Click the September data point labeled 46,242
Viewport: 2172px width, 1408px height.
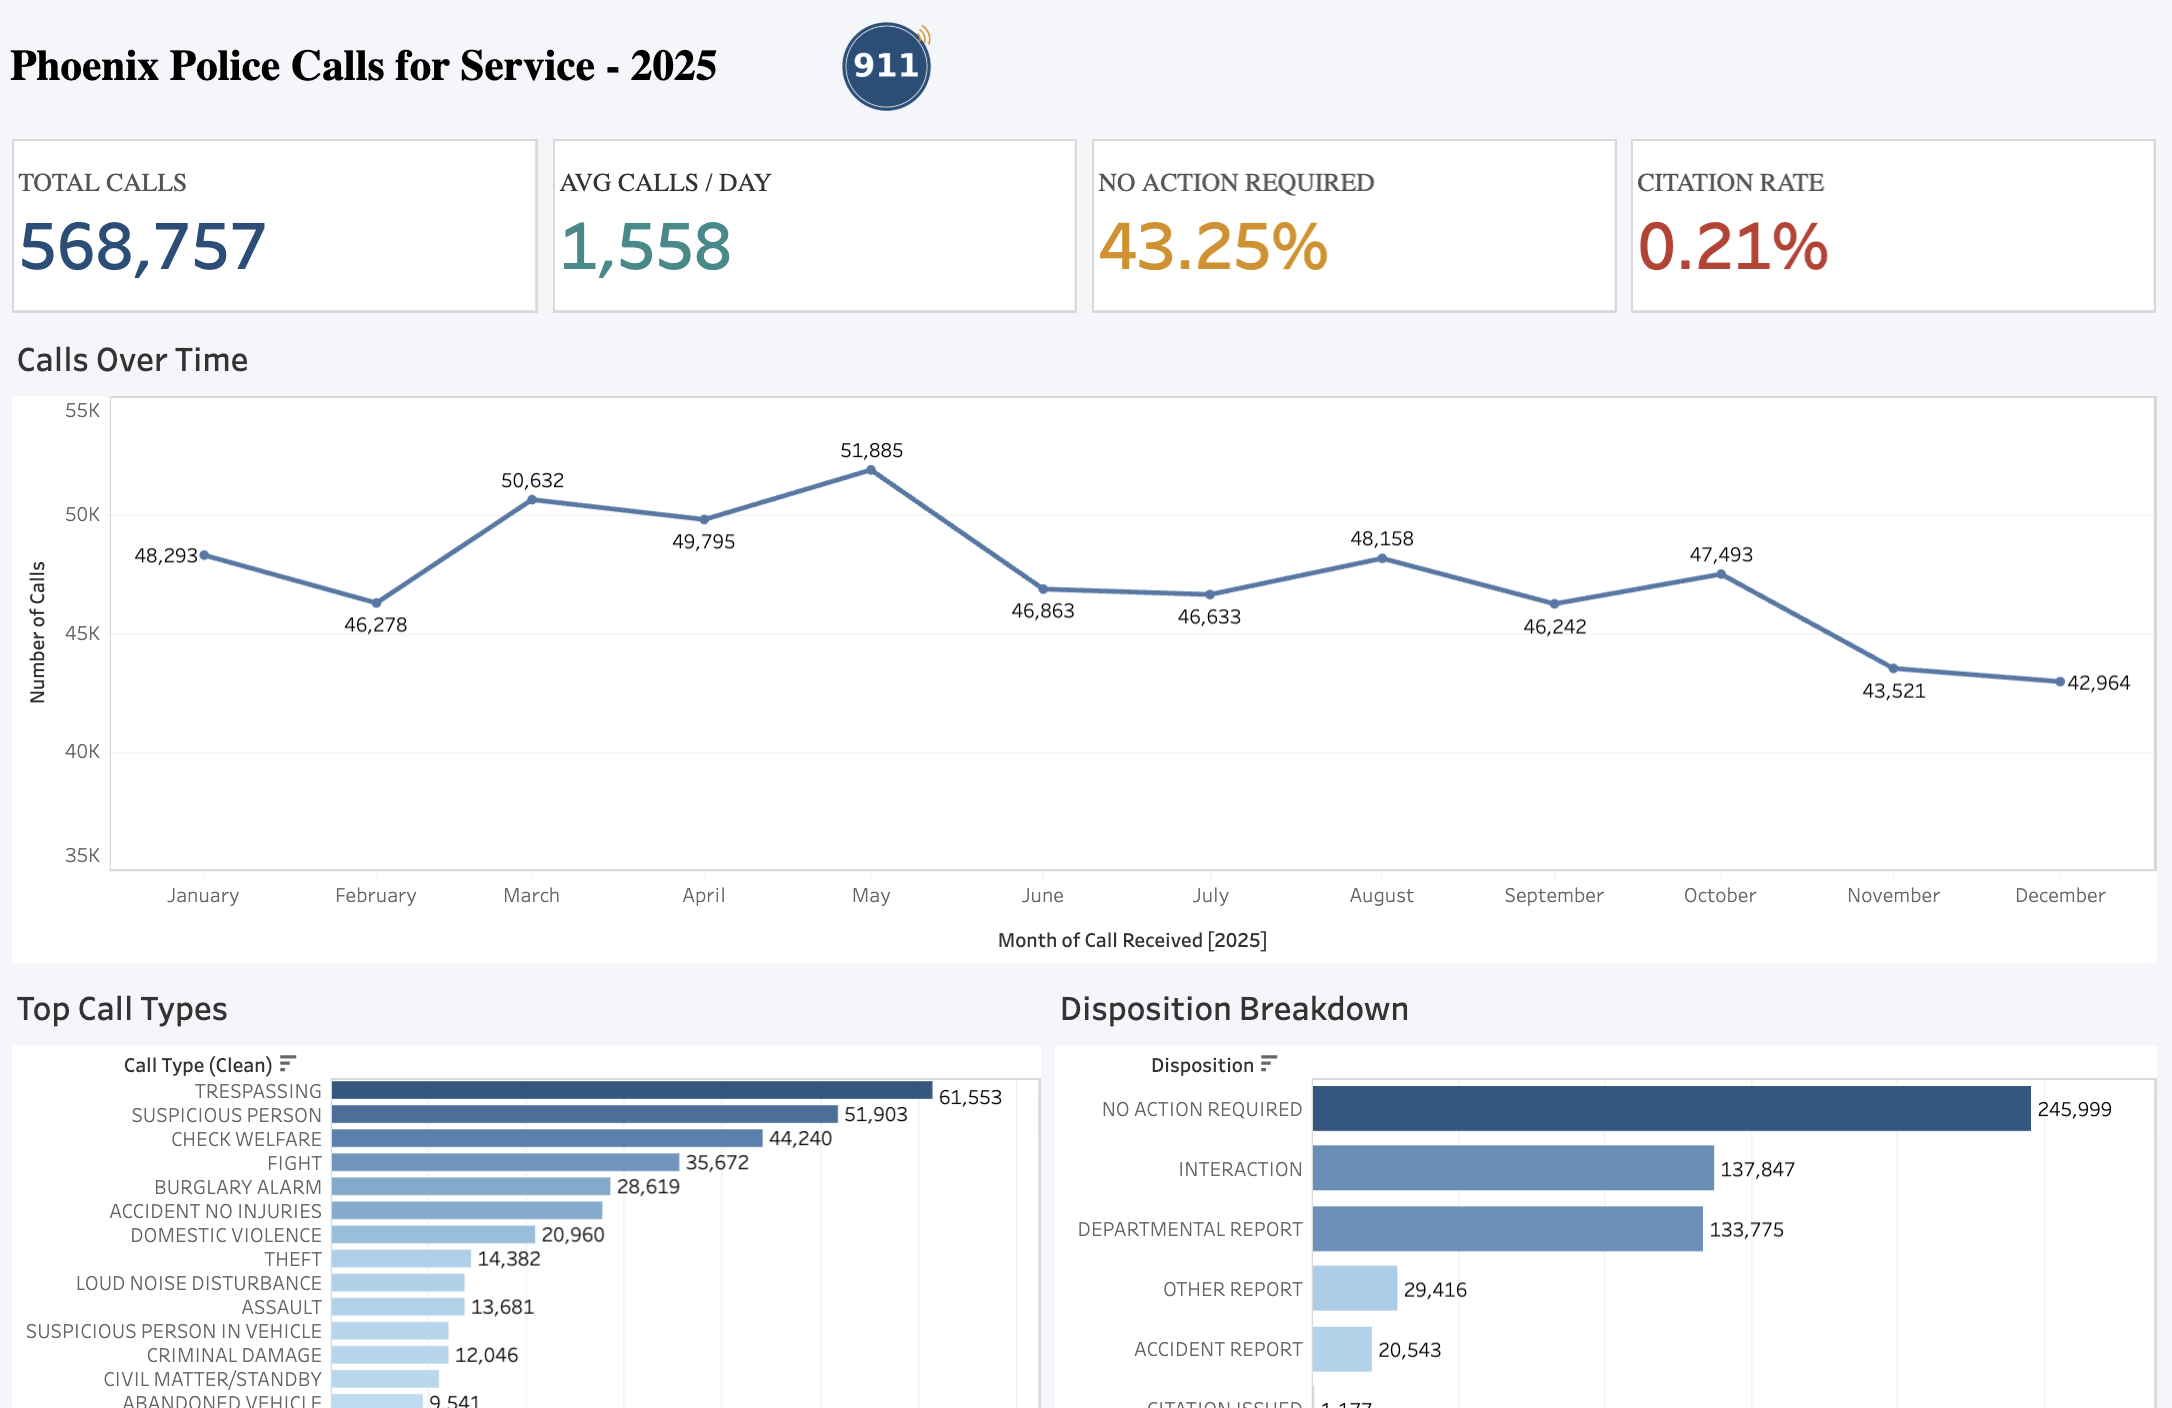1554,604
